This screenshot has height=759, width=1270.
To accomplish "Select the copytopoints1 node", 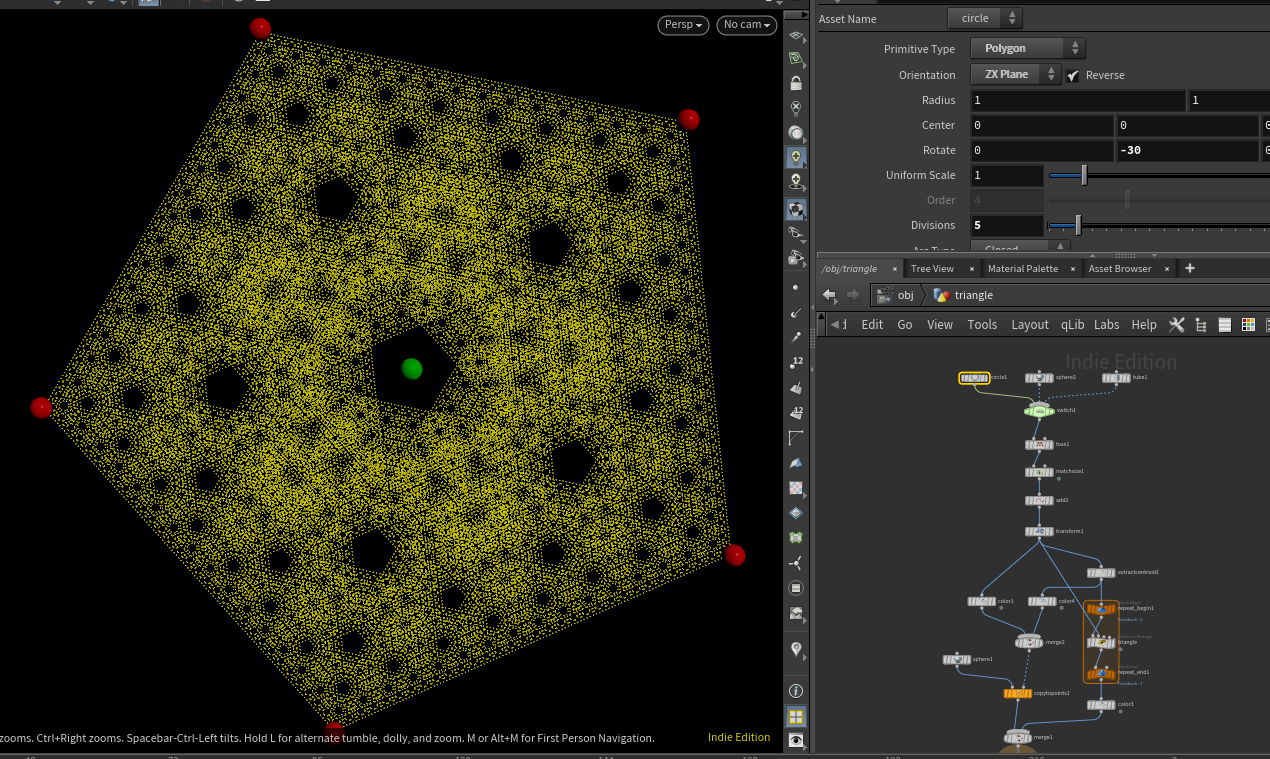I will 1017,693.
